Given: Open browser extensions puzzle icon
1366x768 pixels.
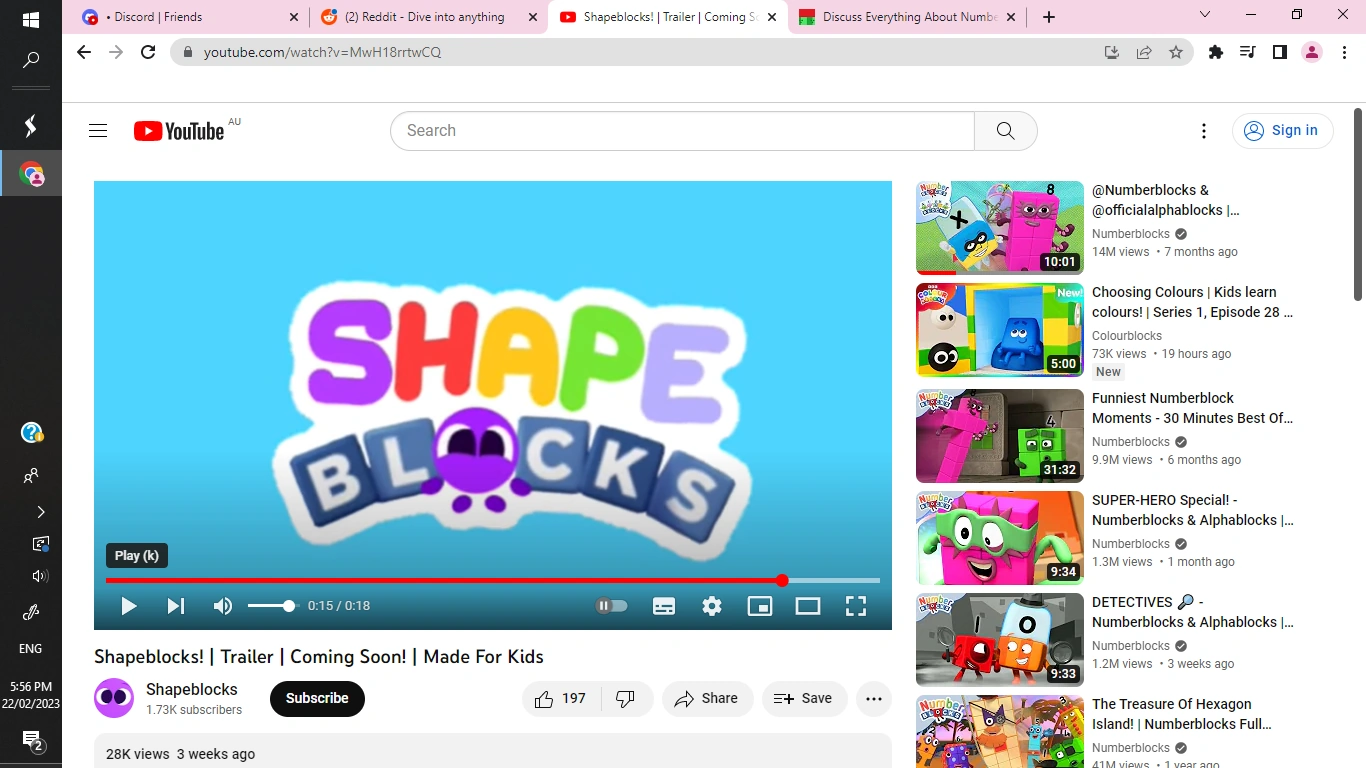Looking at the screenshot, I should 1215,52.
